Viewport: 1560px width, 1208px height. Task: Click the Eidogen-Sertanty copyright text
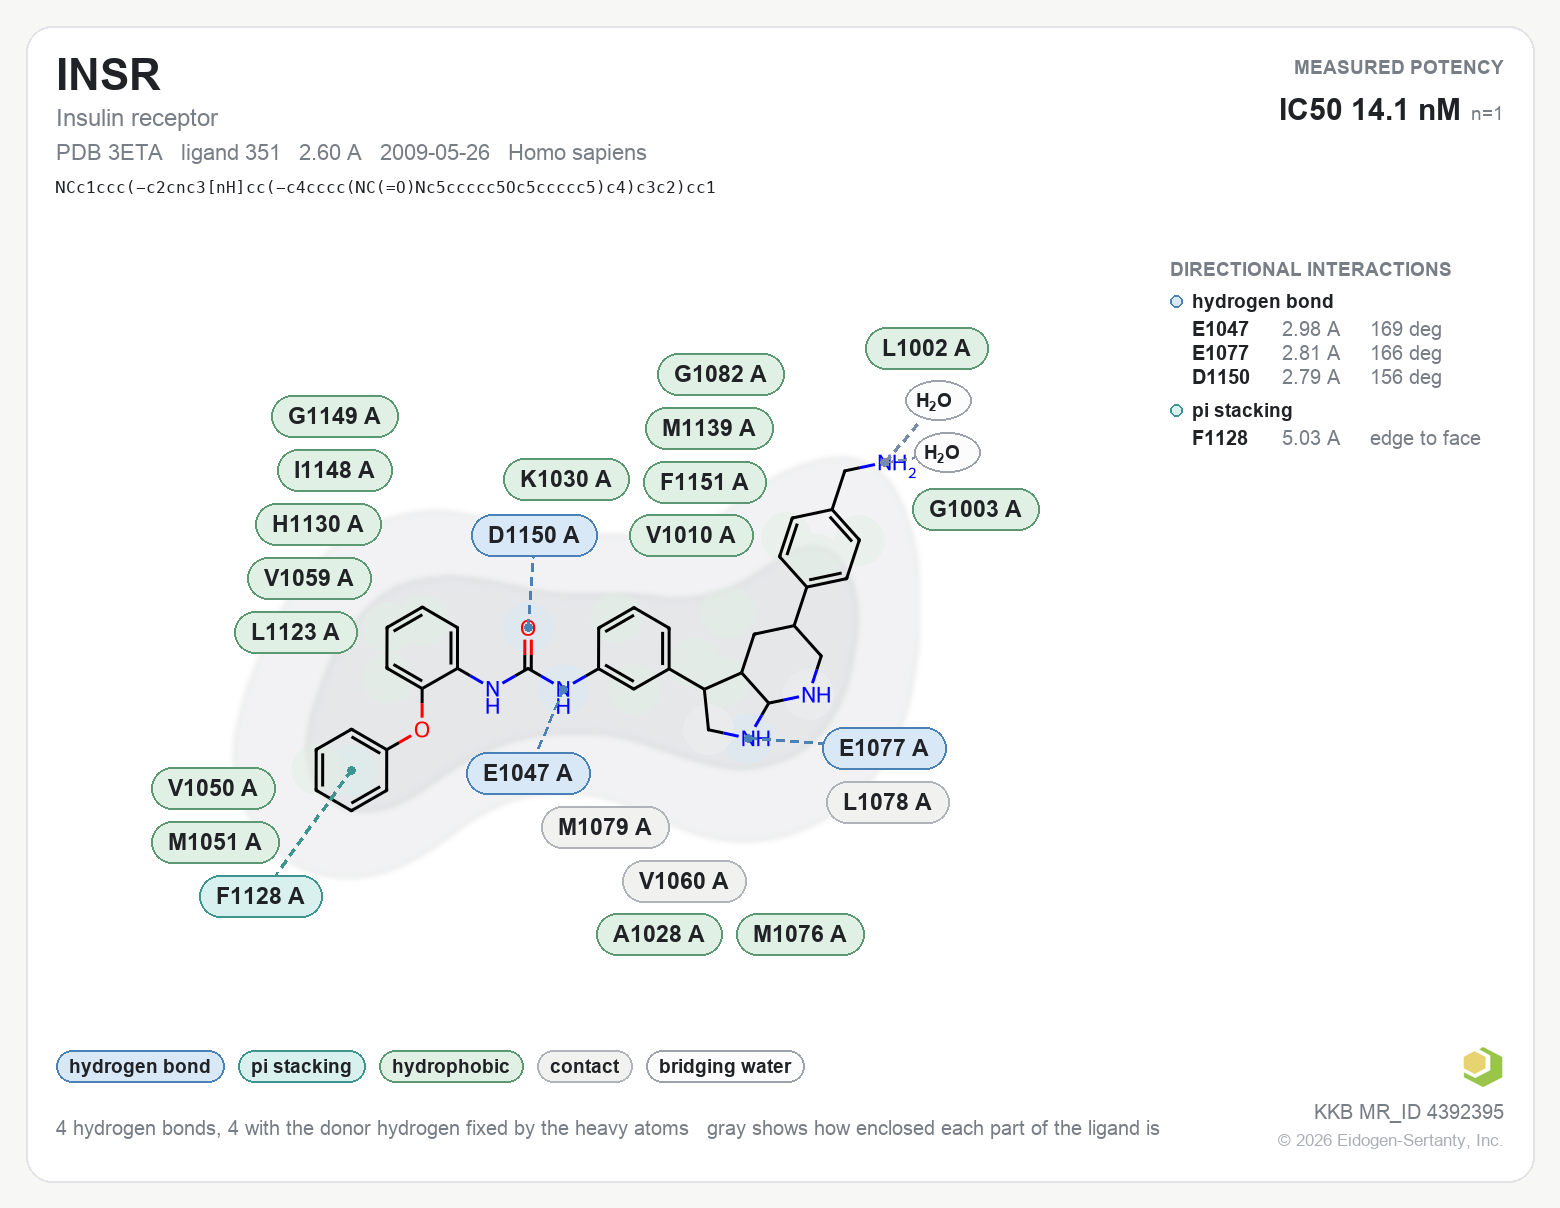(1390, 1141)
